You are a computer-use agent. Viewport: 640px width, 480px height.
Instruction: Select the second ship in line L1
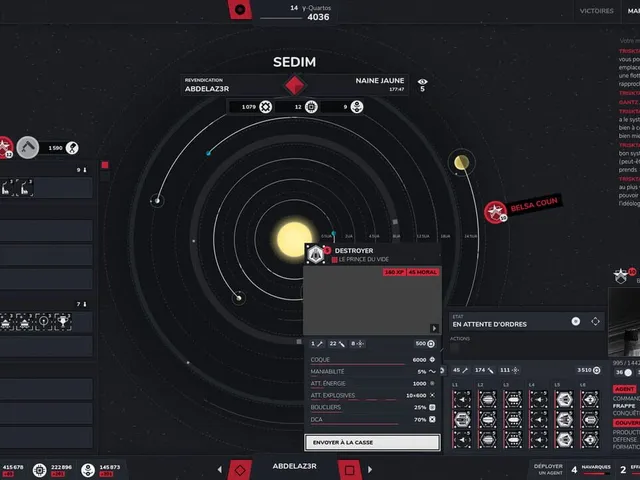462,420
